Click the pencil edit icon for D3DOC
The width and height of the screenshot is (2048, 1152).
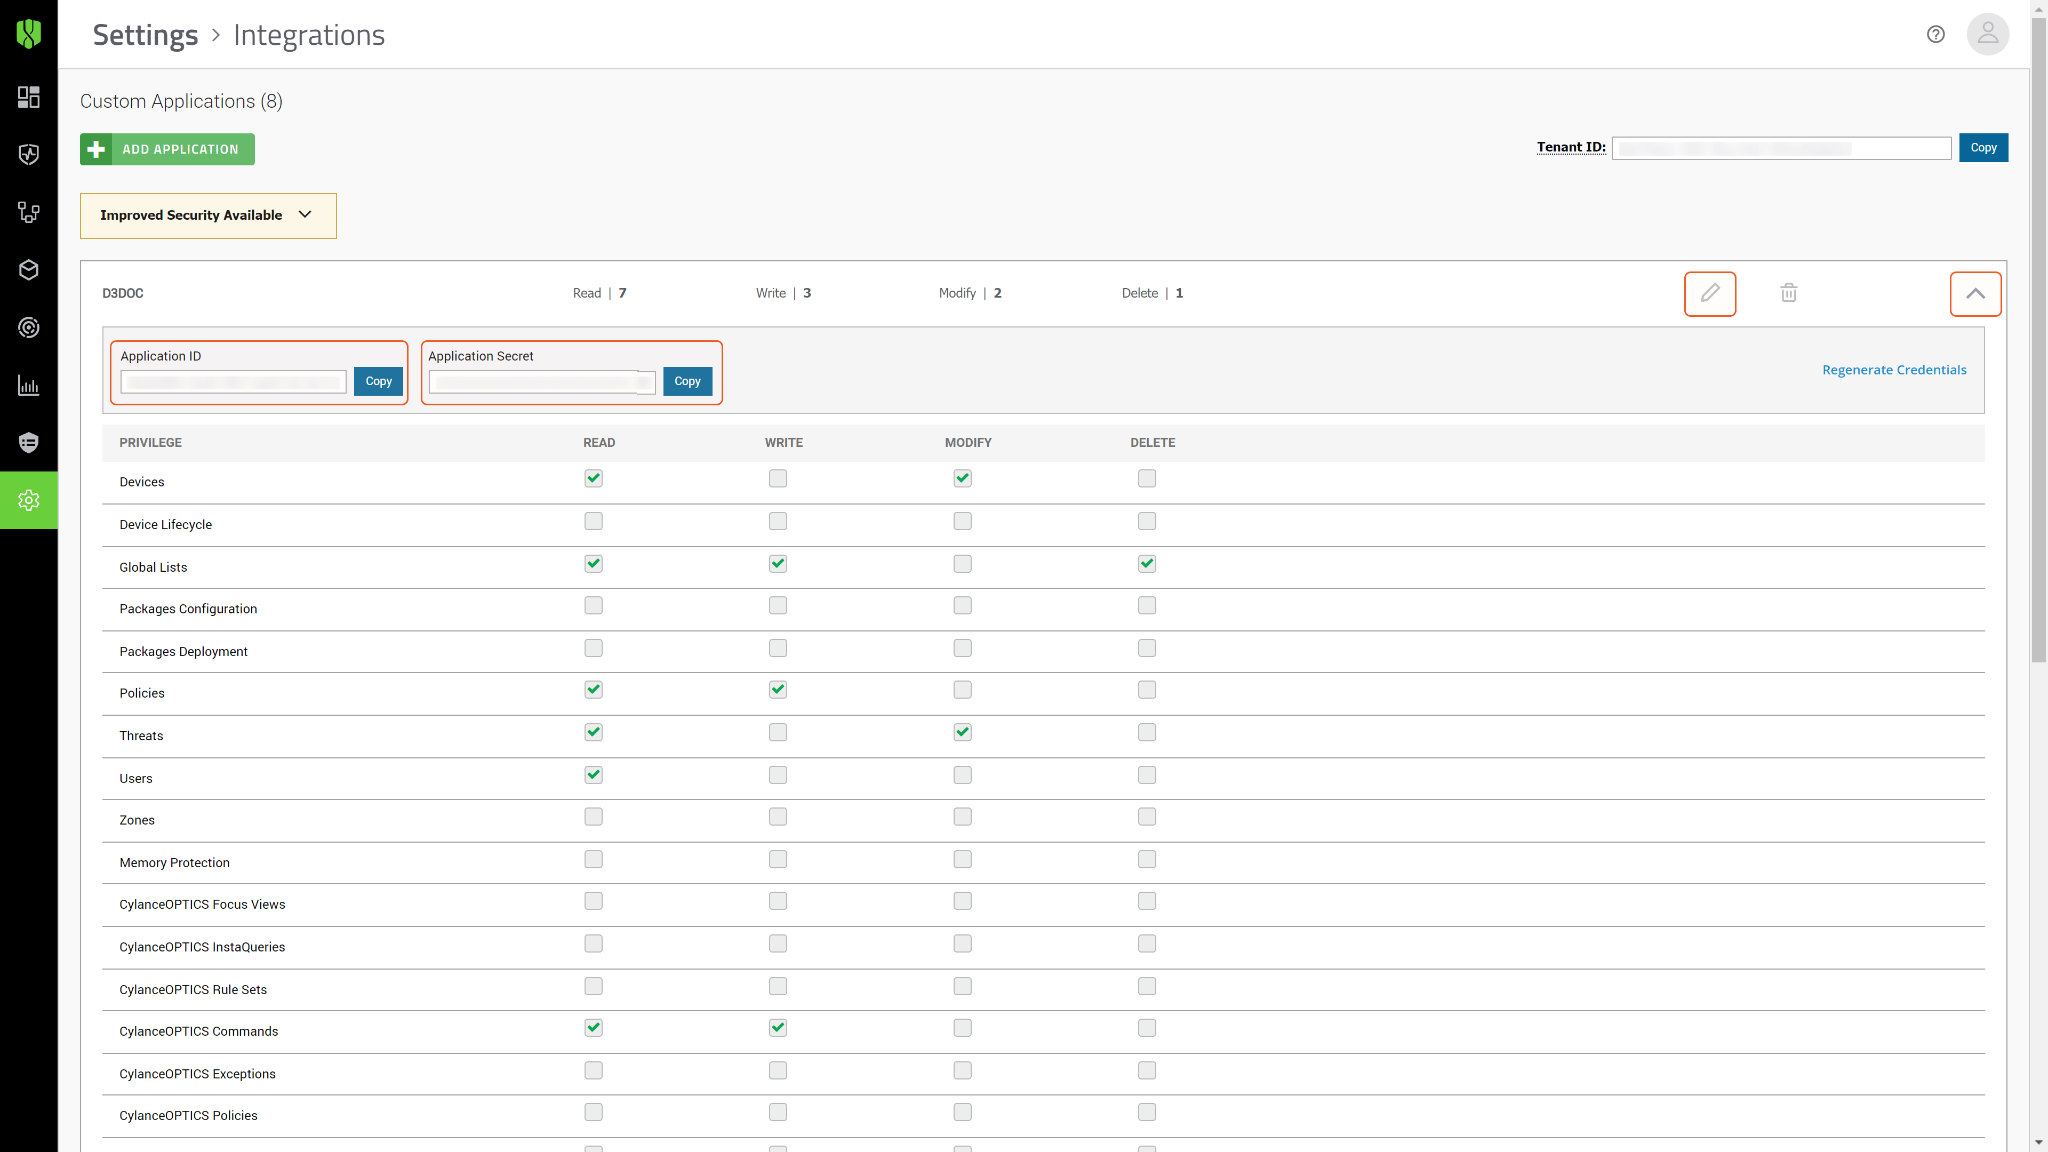(1710, 294)
